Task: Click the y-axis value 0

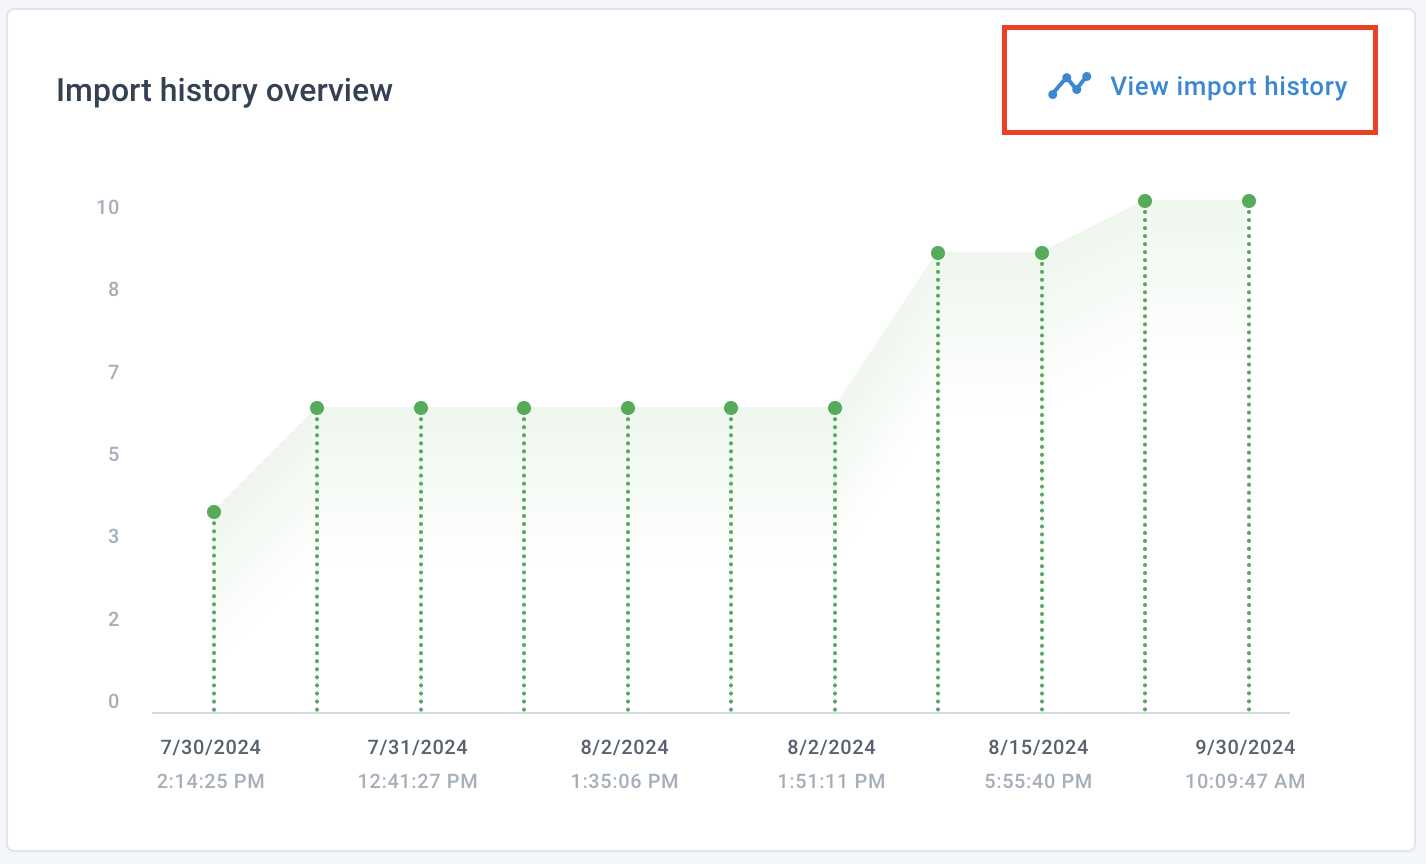Action: (114, 701)
